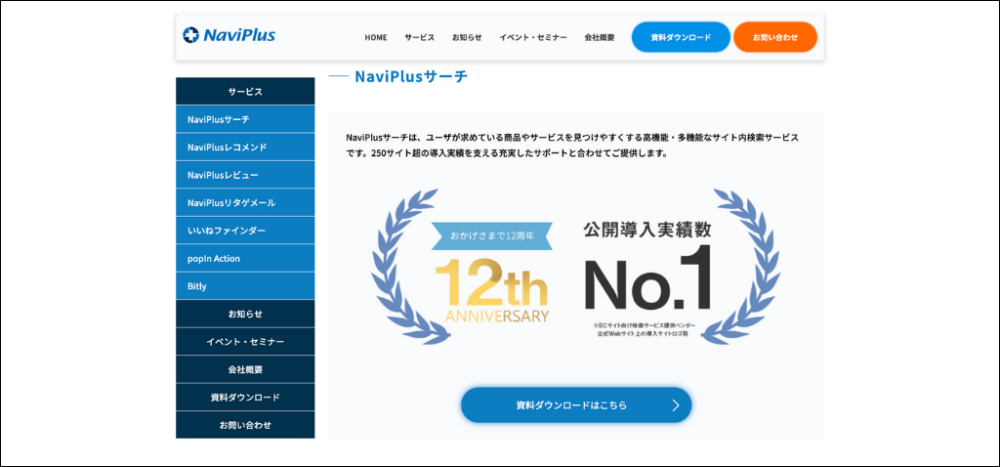Viewport: 1000px width, 467px height.
Task: Open イベント・セミナー in the sidebar
Action: 245,341
